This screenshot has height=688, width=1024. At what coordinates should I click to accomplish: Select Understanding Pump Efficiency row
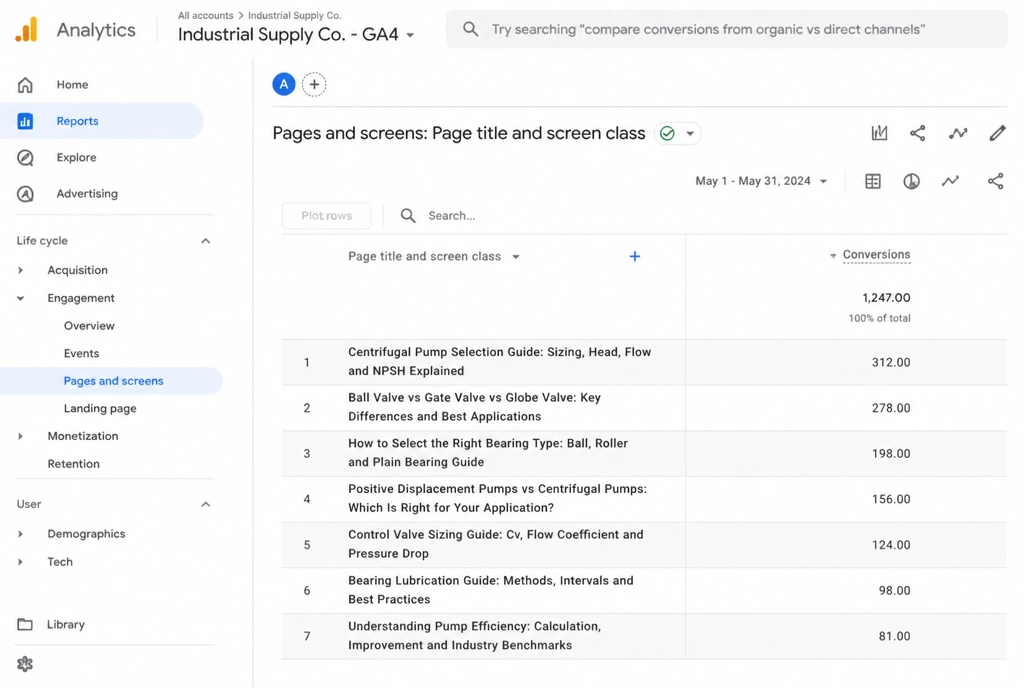[644, 636]
